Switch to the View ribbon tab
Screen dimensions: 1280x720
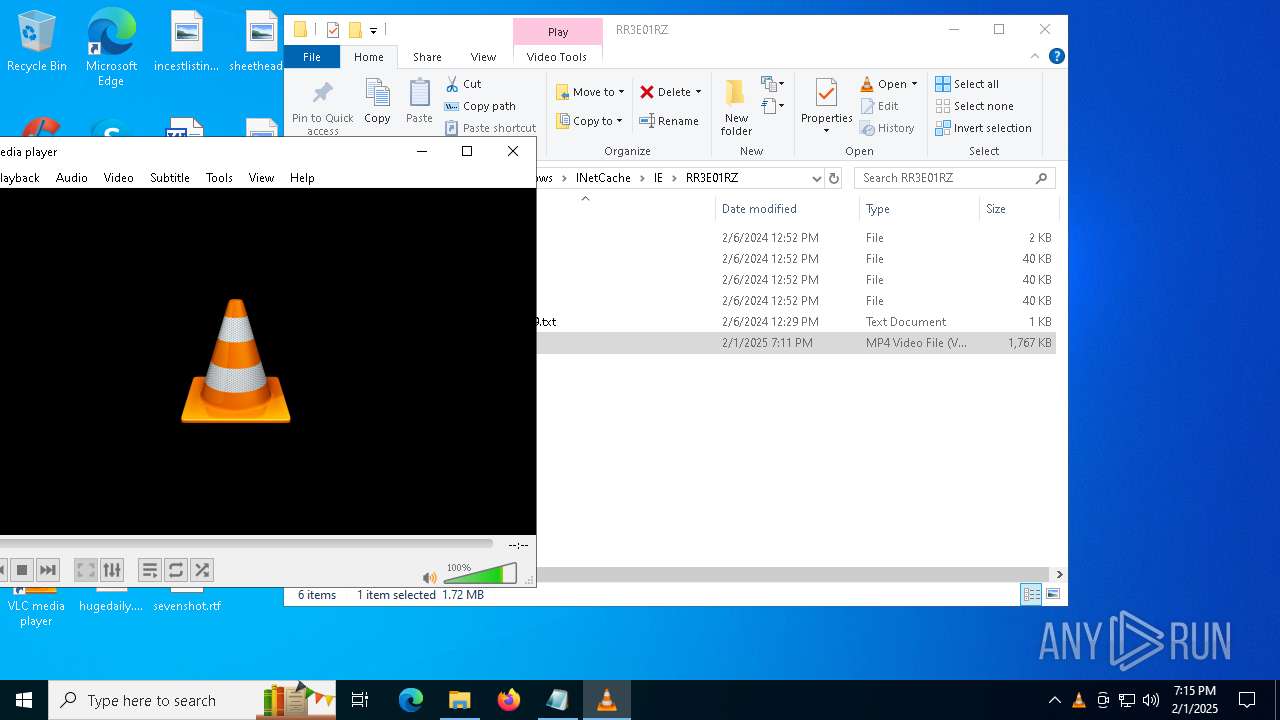(x=483, y=57)
